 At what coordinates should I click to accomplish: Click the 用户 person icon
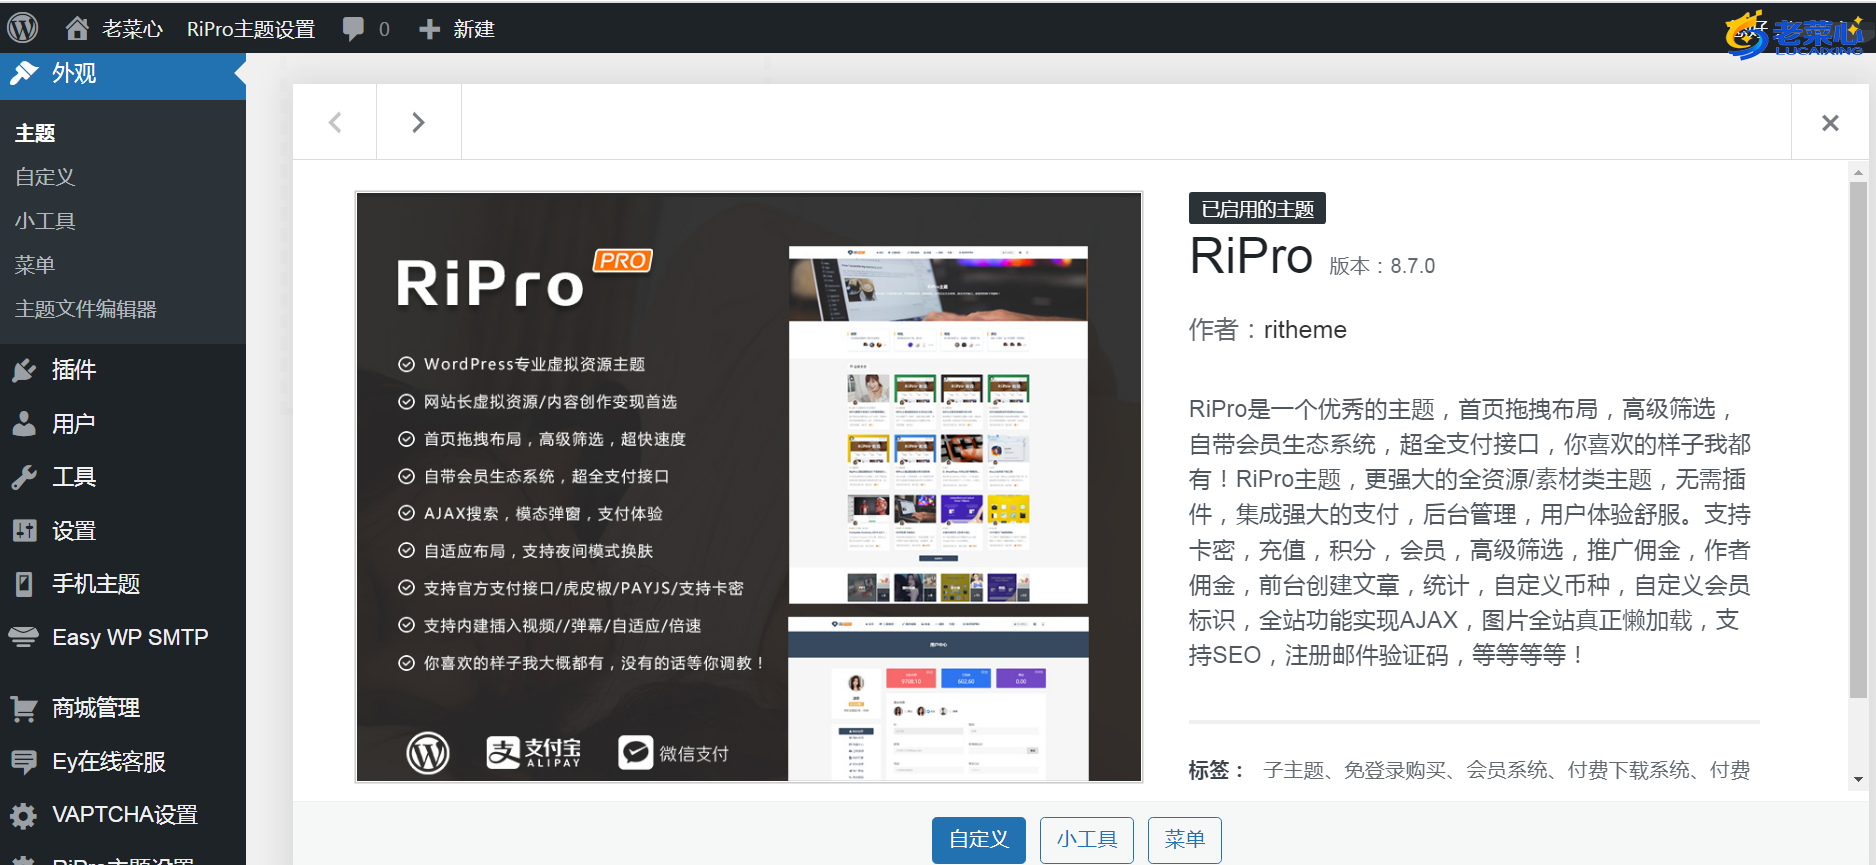(24, 423)
